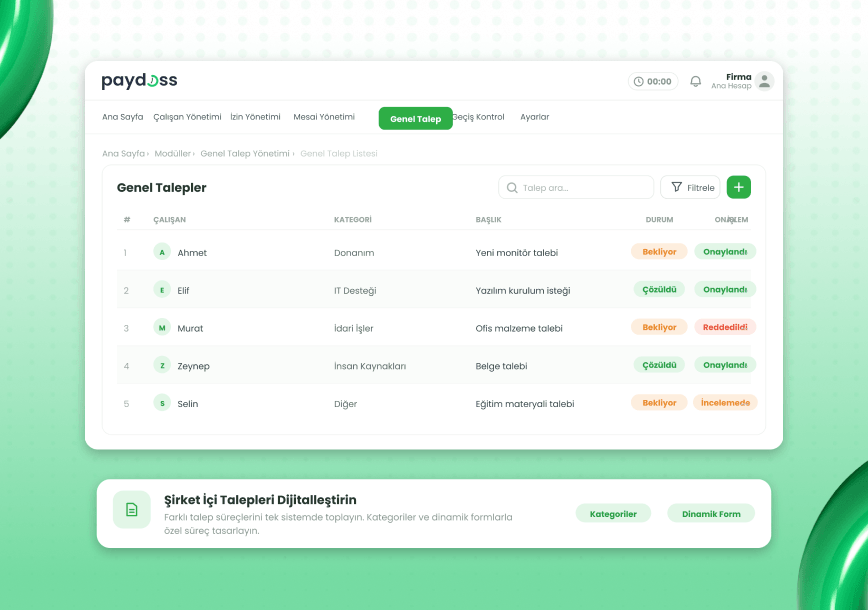Click Genel Talep Listesi breadcrumb
Viewport: 868px width, 610px height.
click(339, 153)
